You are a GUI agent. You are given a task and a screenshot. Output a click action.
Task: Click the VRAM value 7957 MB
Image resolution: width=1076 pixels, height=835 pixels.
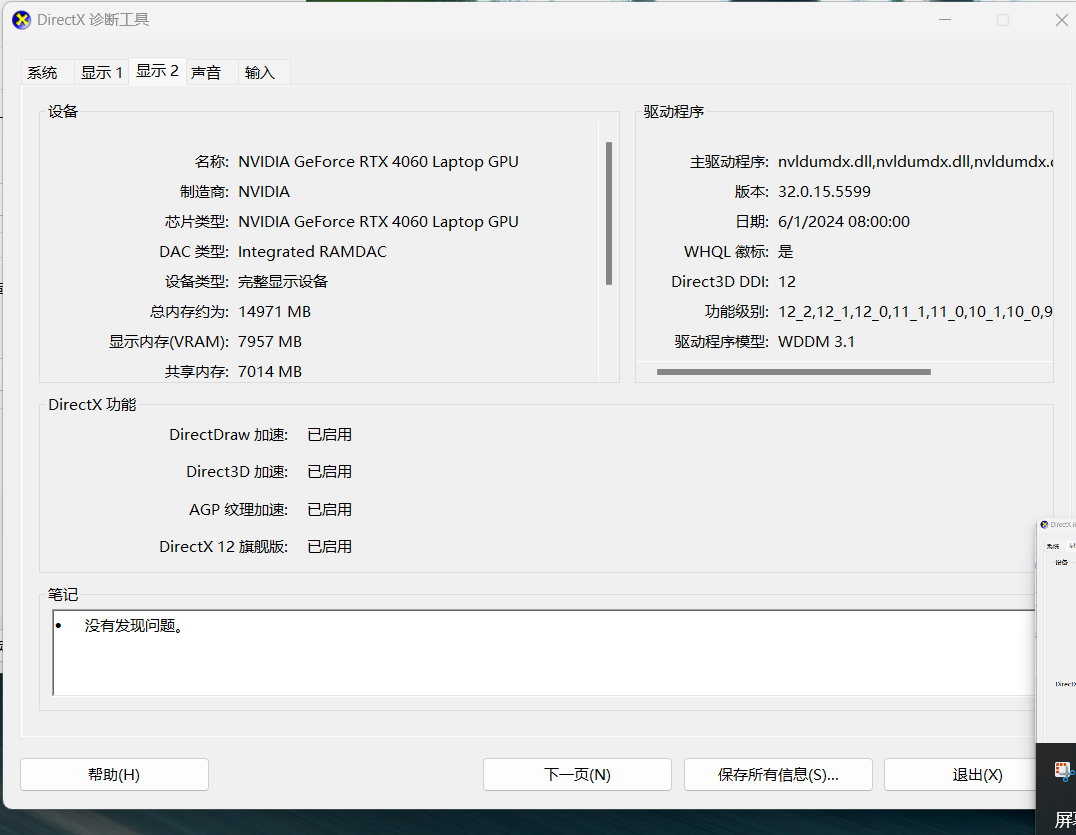coord(270,342)
